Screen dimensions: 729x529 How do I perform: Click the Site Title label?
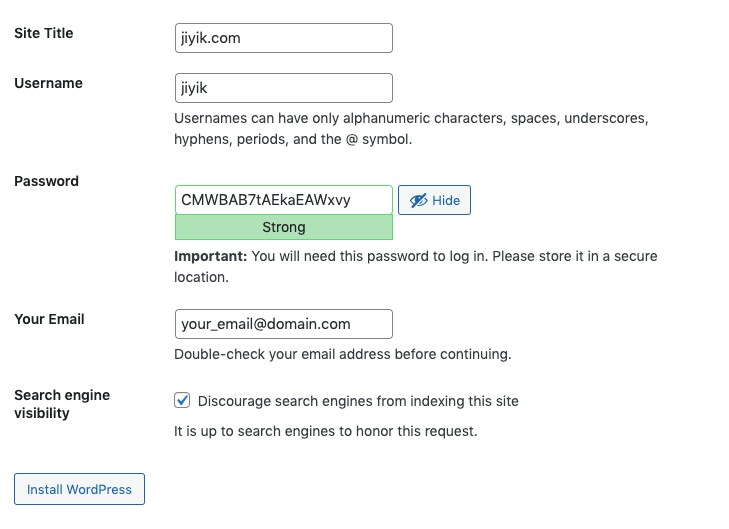(x=44, y=33)
